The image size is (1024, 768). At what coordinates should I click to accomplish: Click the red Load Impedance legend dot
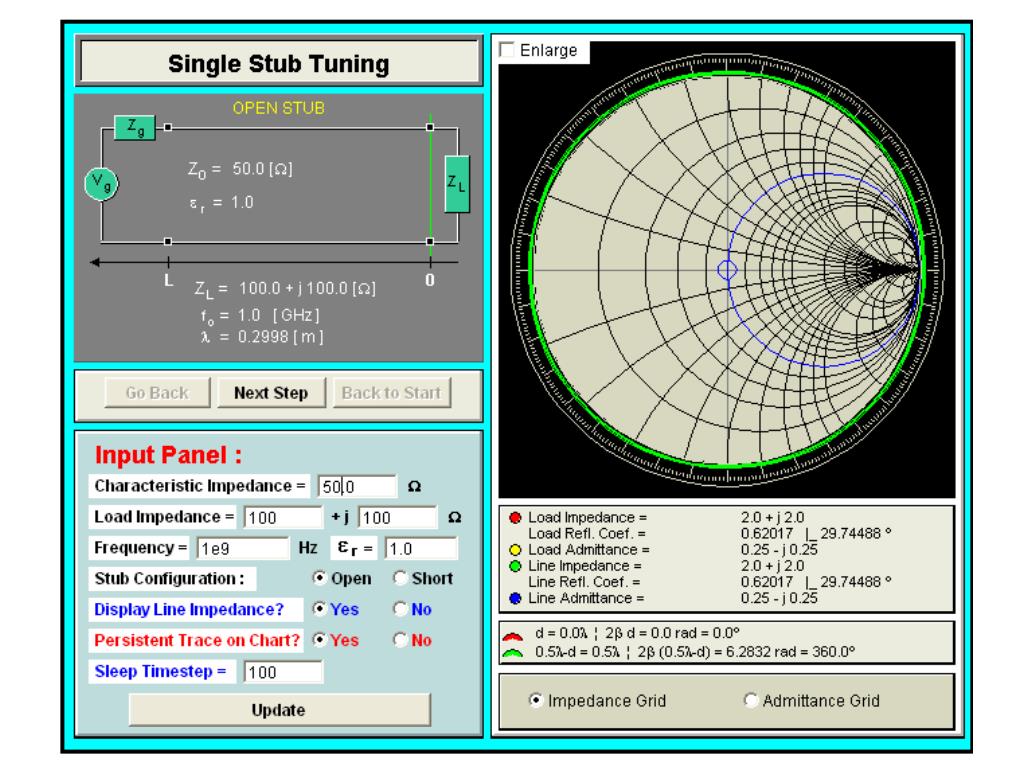point(515,517)
